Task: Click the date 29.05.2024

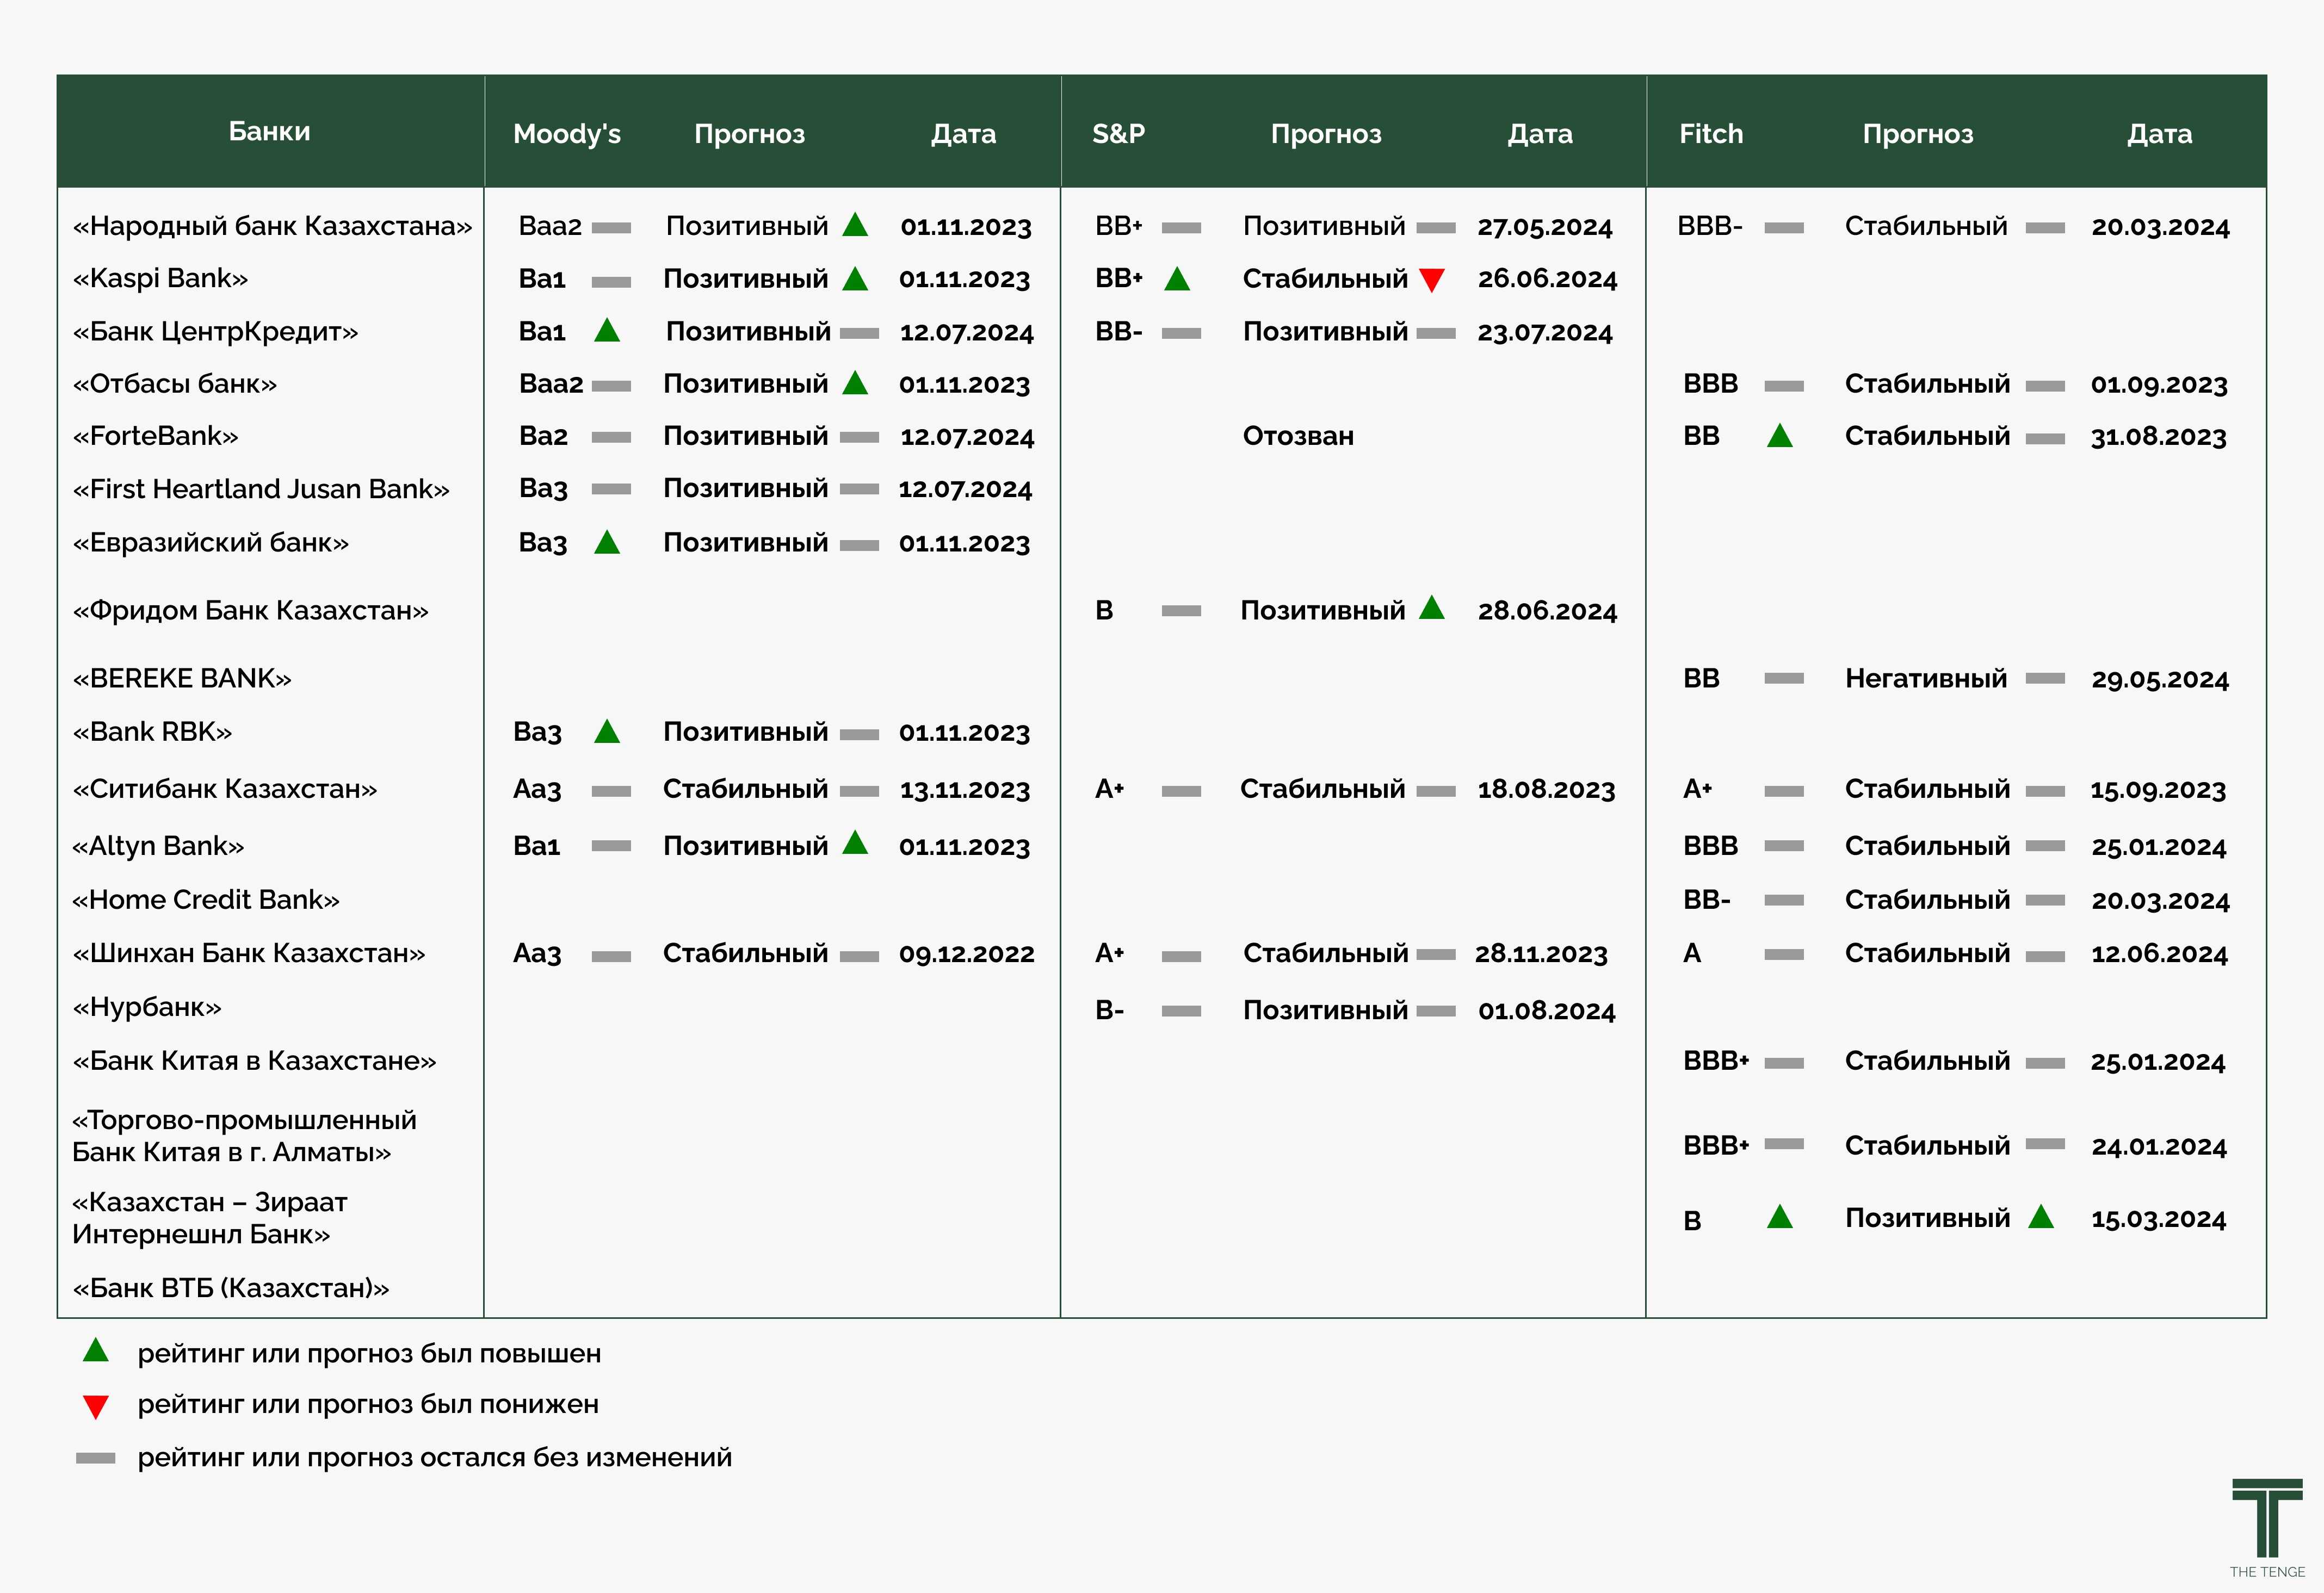Action: pyautogui.click(x=2160, y=680)
